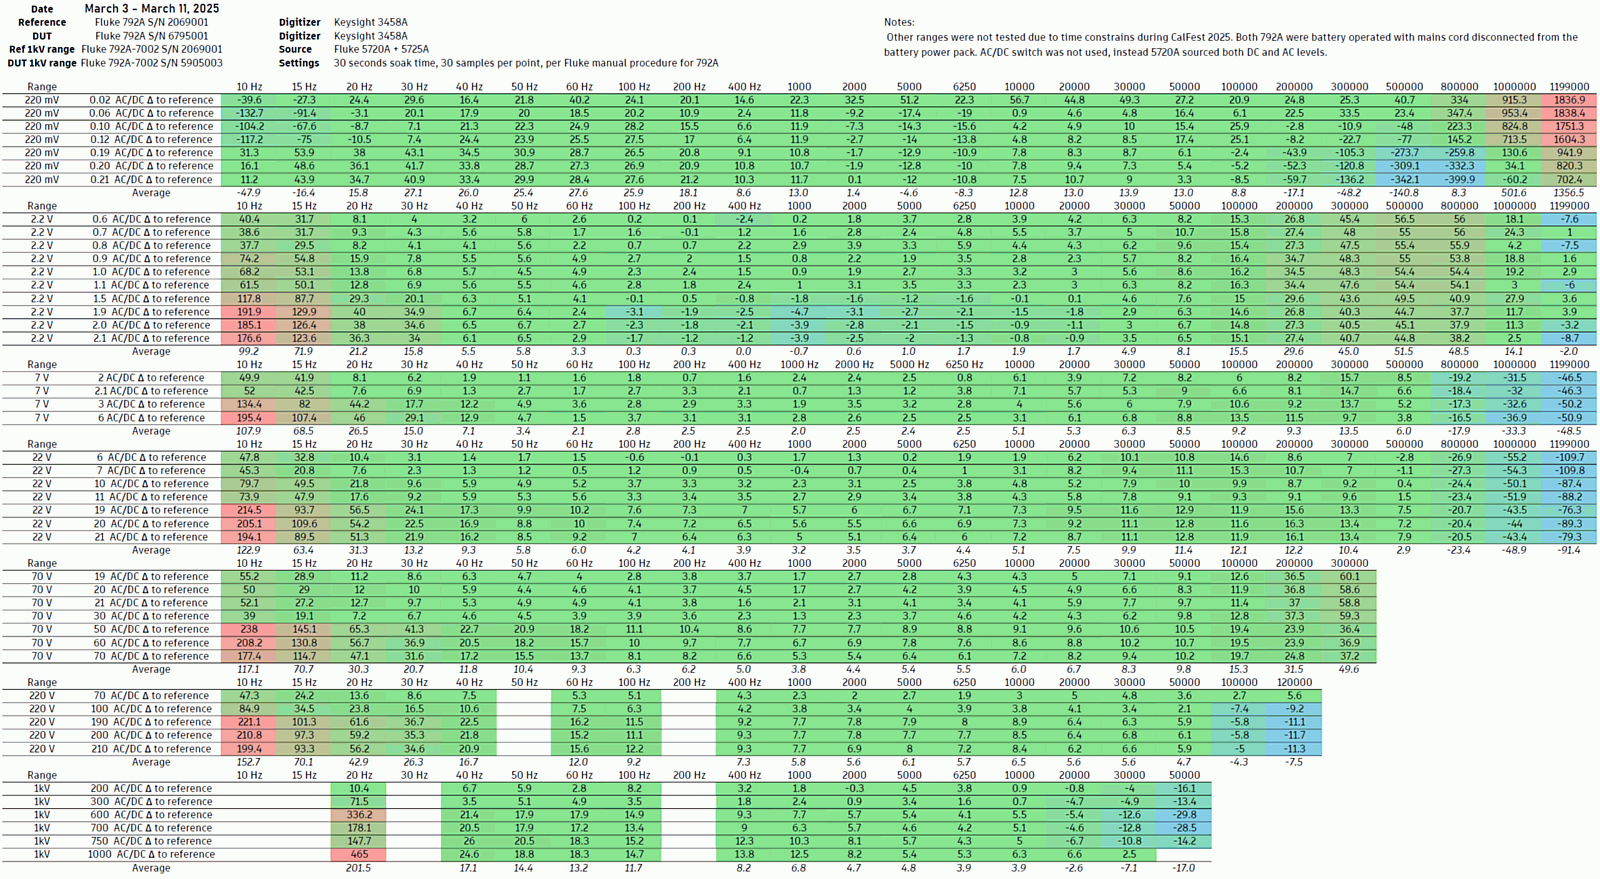Click the cell with value '176.6'
This screenshot has width=1600, height=879.
coord(249,338)
